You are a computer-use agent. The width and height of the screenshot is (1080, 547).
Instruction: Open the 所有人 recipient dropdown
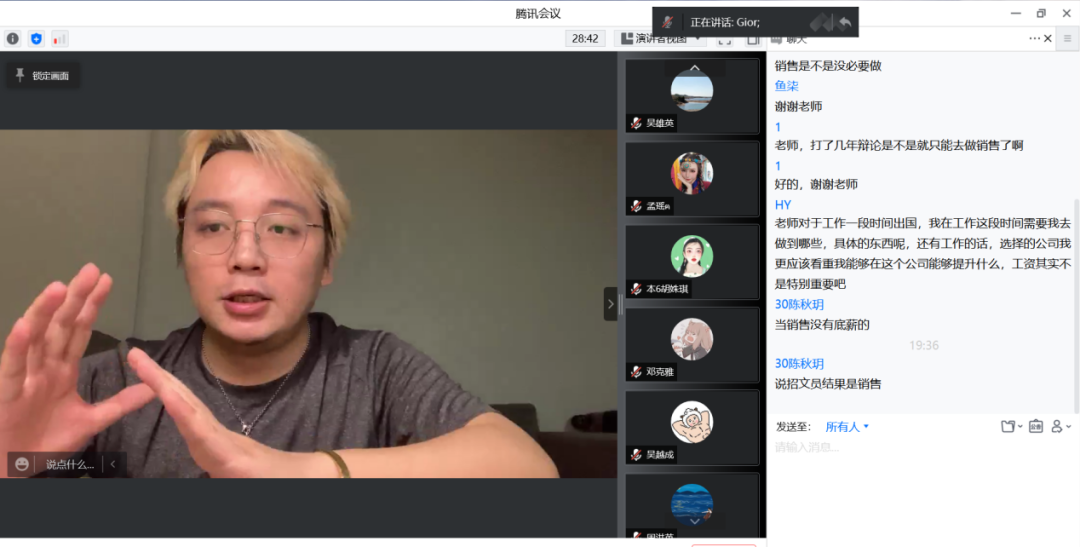point(847,426)
